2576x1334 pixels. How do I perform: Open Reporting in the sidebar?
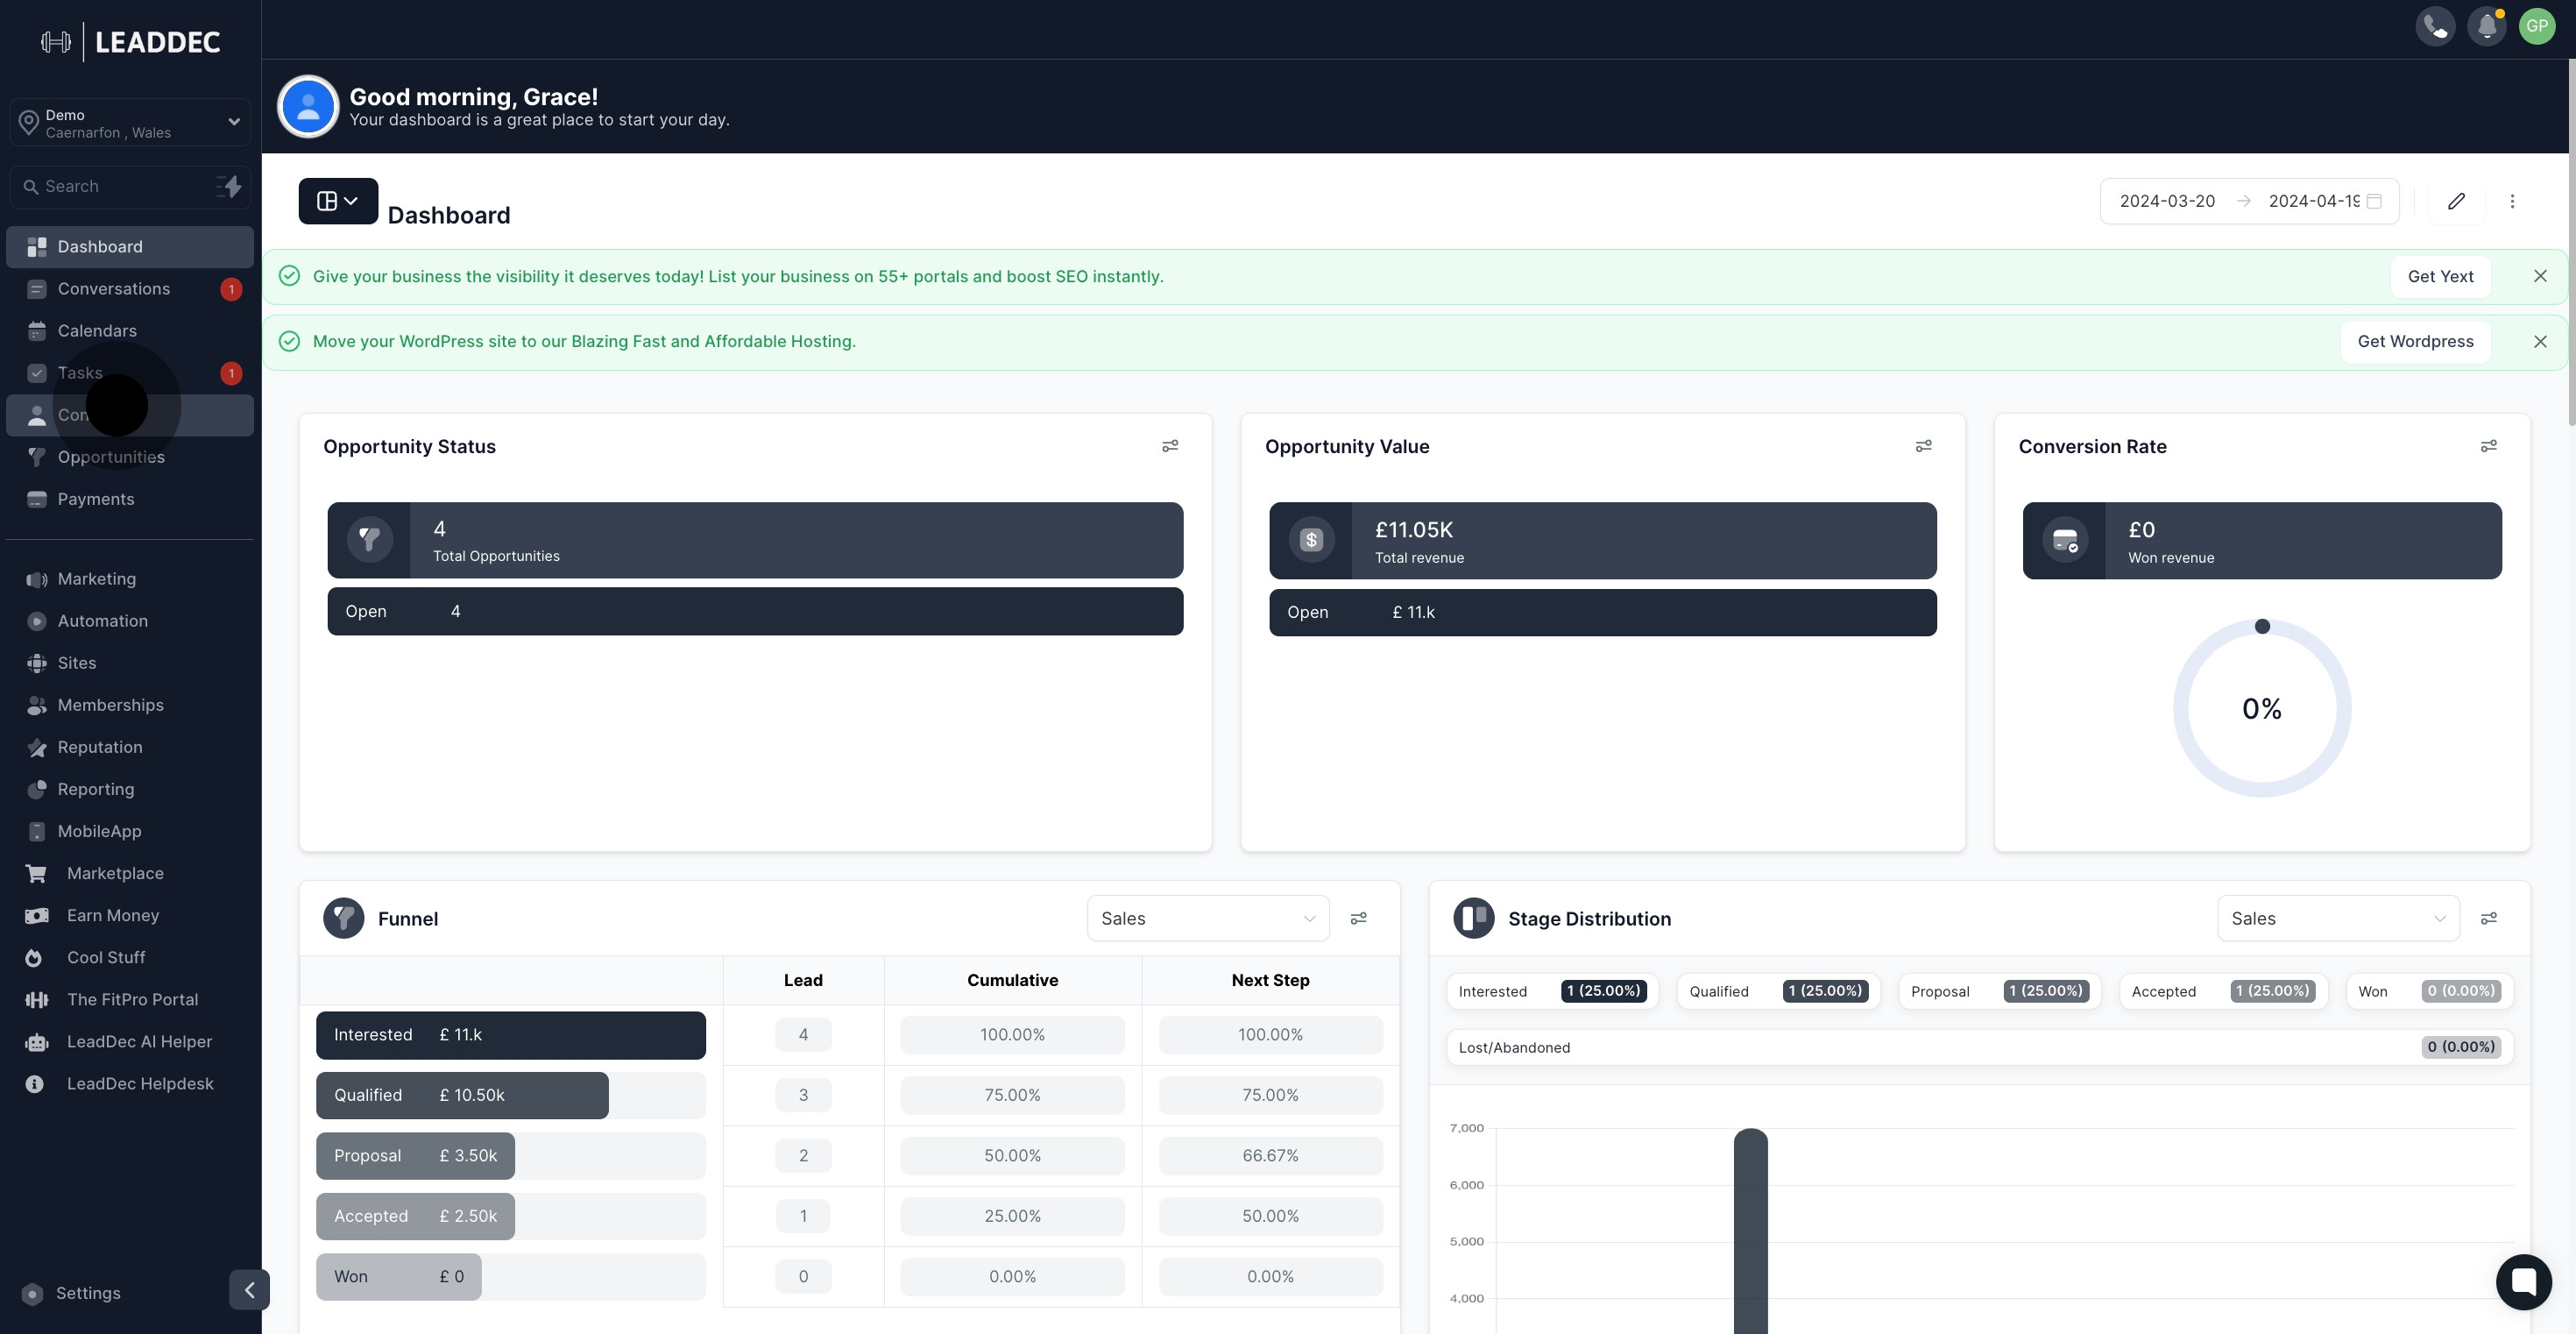tap(130, 789)
